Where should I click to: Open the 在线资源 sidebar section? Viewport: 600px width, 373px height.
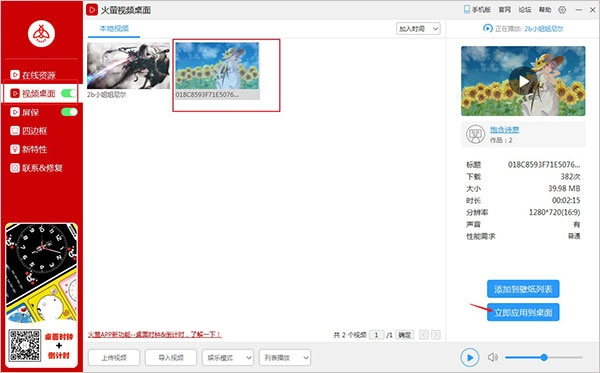pos(33,75)
